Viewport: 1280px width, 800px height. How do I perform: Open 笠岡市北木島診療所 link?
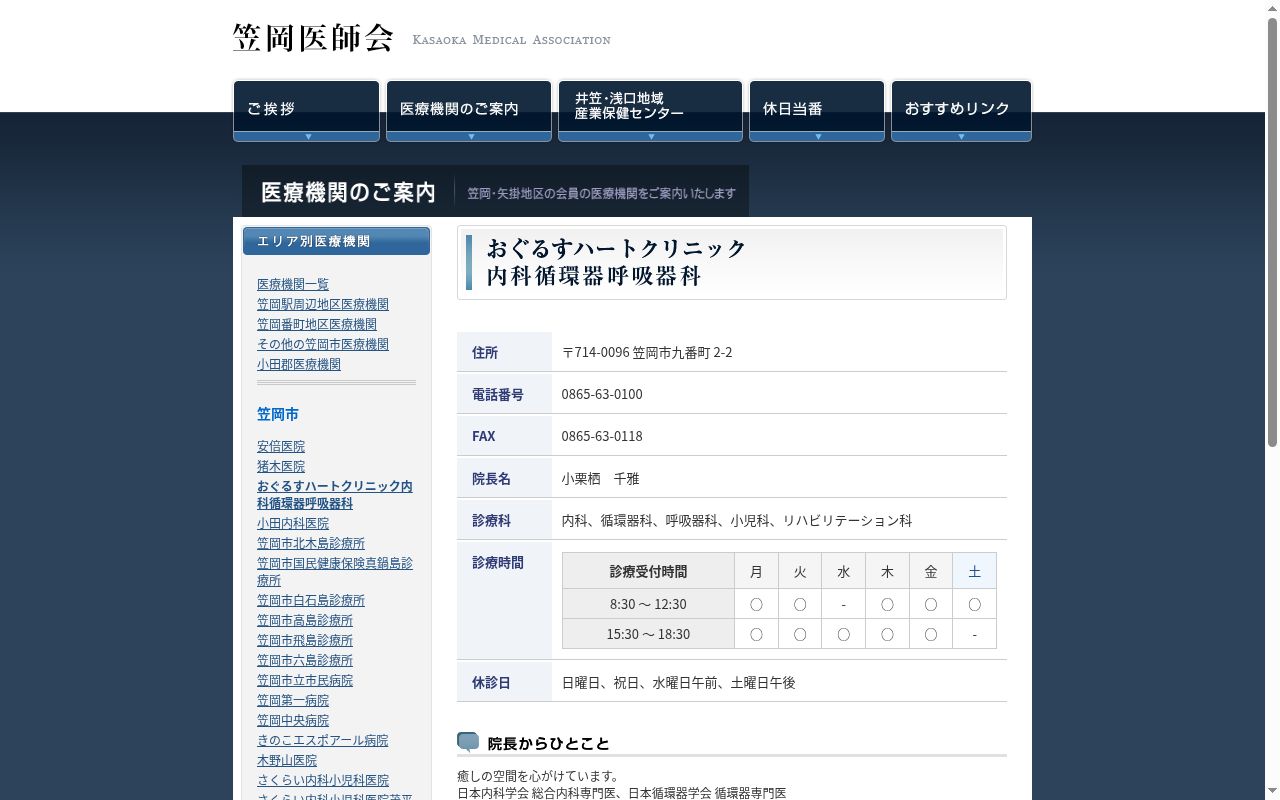click(x=311, y=543)
